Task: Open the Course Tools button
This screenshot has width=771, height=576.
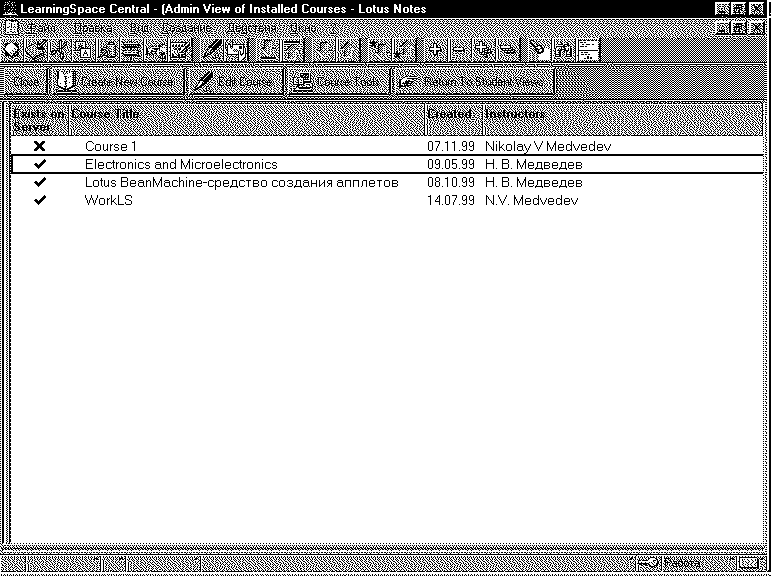Action: point(338,82)
